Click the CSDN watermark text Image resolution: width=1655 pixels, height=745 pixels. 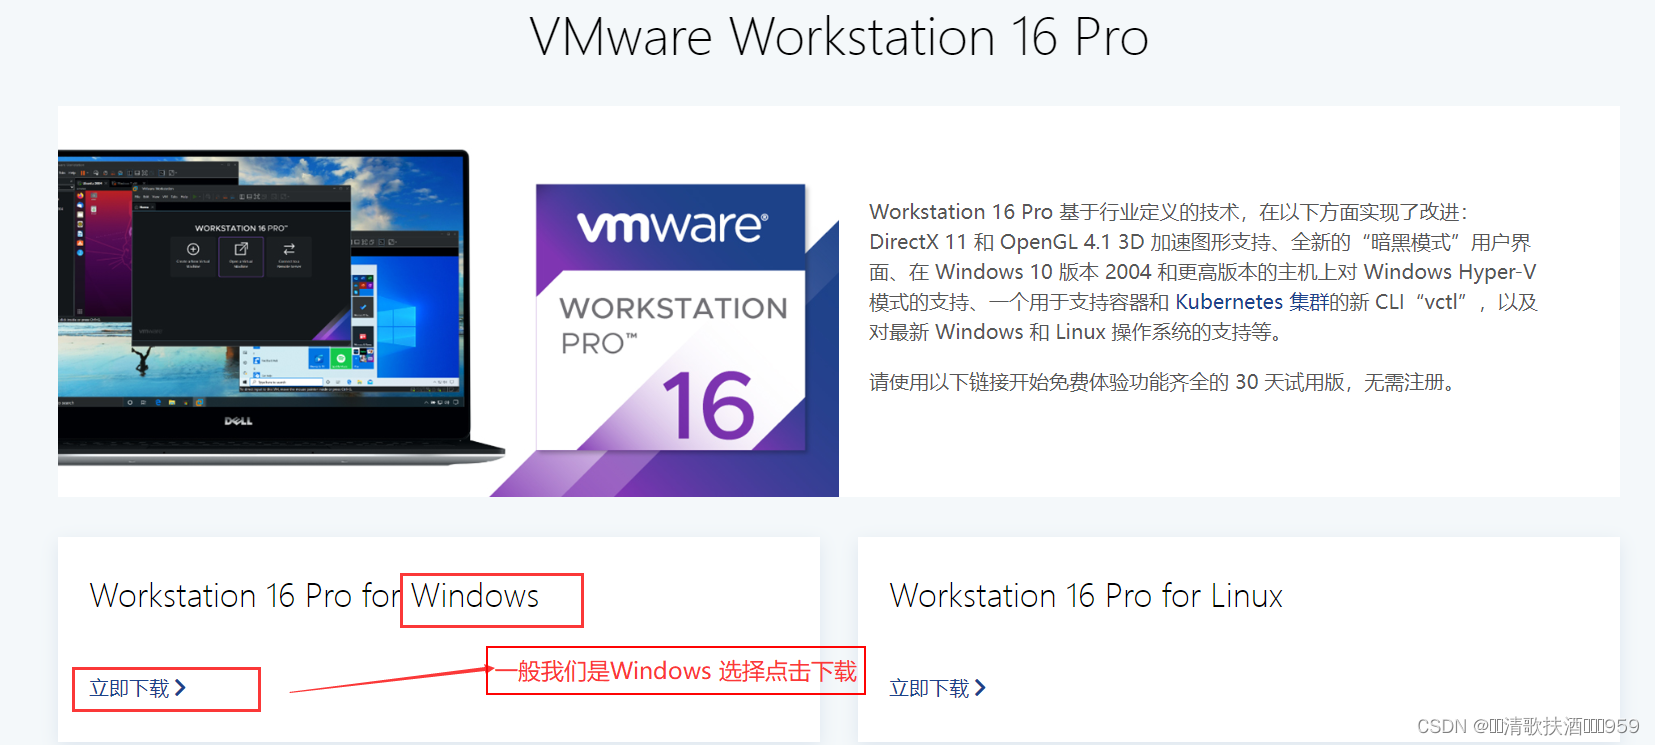tap(1528, 726)
